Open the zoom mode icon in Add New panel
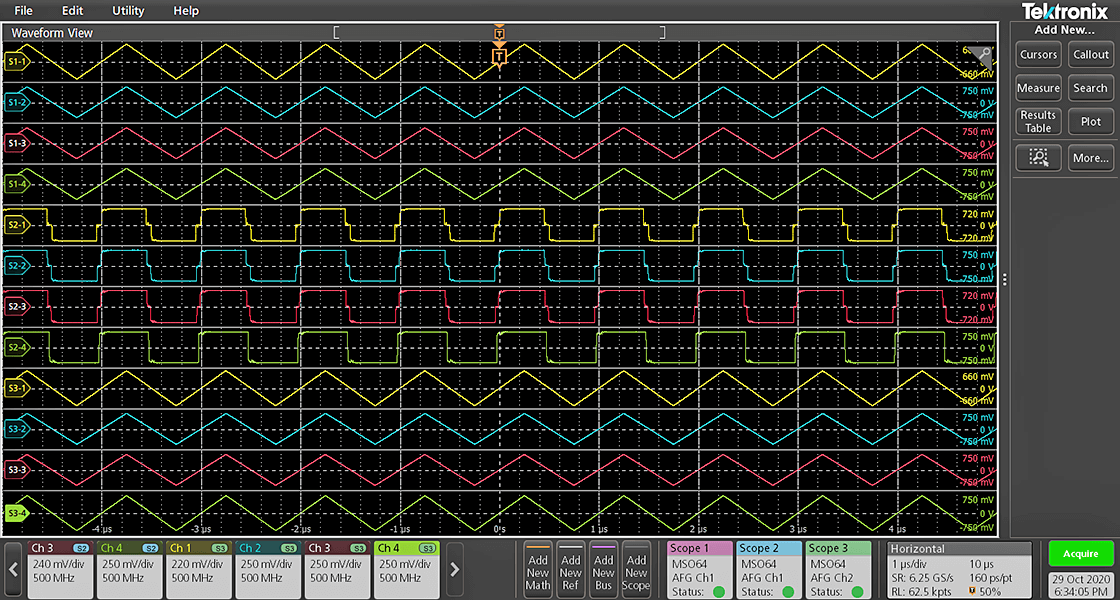Viewport: 1120px width, 600px height. click(1038, 157)
